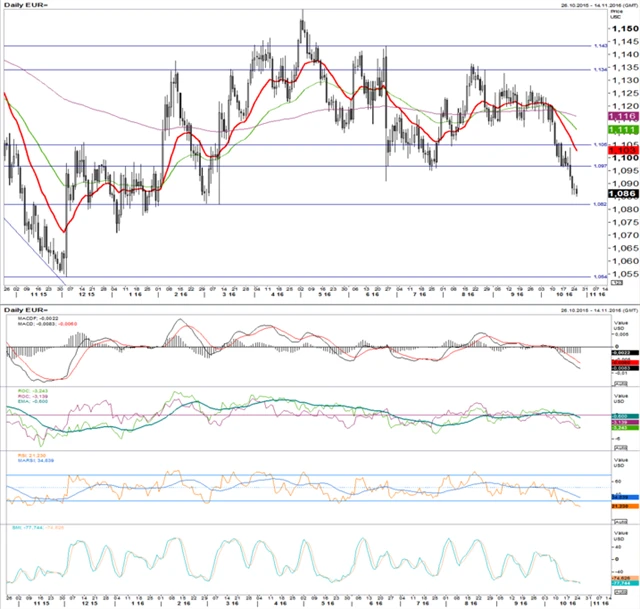
Task: Select the 1,134 horizontal level label
Action: tap(600, 70)
